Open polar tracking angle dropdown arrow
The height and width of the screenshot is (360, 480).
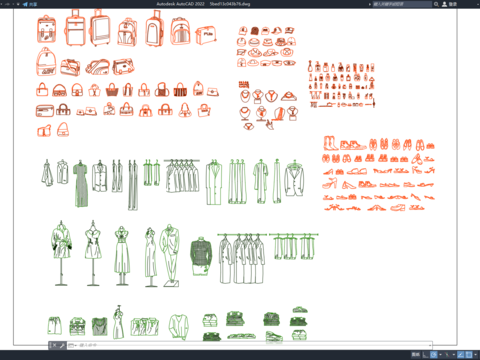pos(440,355)
